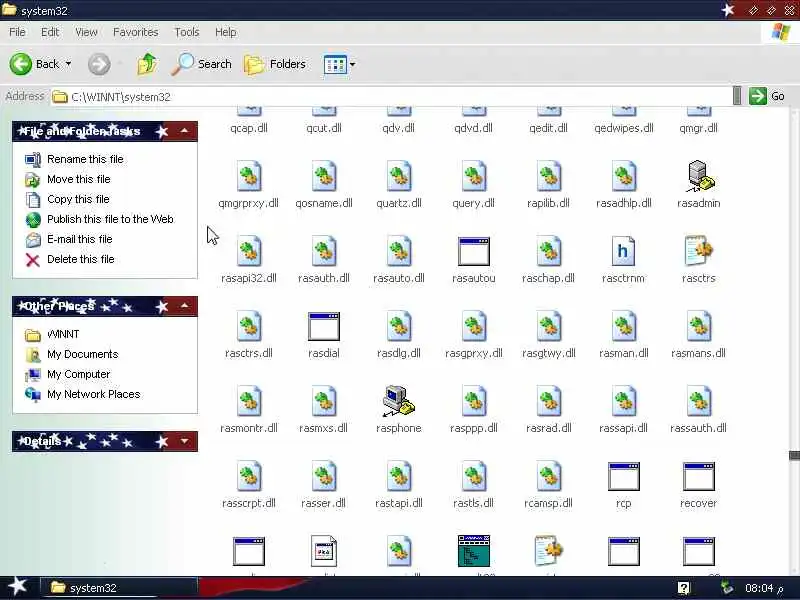800x600 pixels.
Task: Click the green Back arrow button
Action: pos(21,64)
